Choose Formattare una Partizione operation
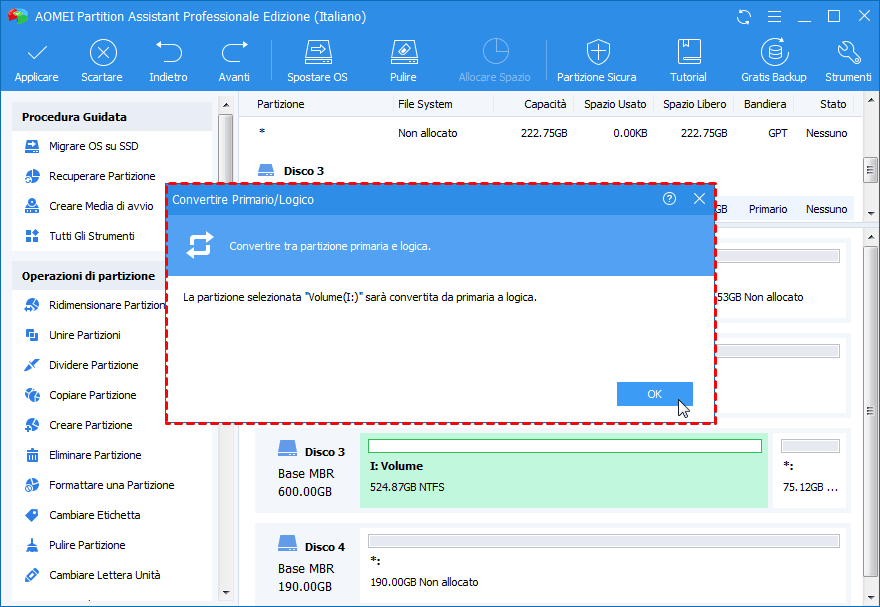The width and height of the screenshot is (880, 607). 112,485
